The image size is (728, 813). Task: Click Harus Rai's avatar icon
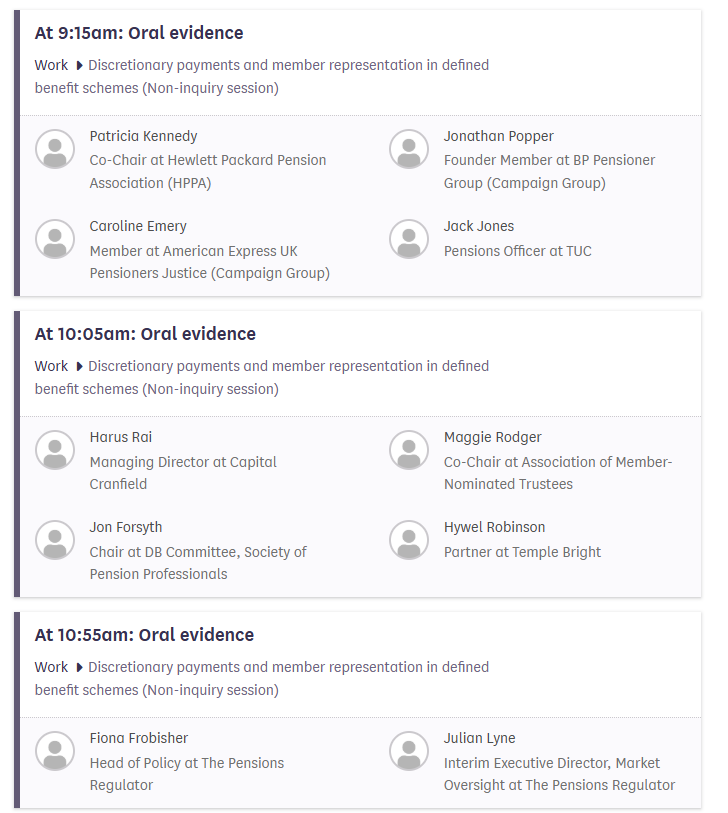[x=55, y=450]
